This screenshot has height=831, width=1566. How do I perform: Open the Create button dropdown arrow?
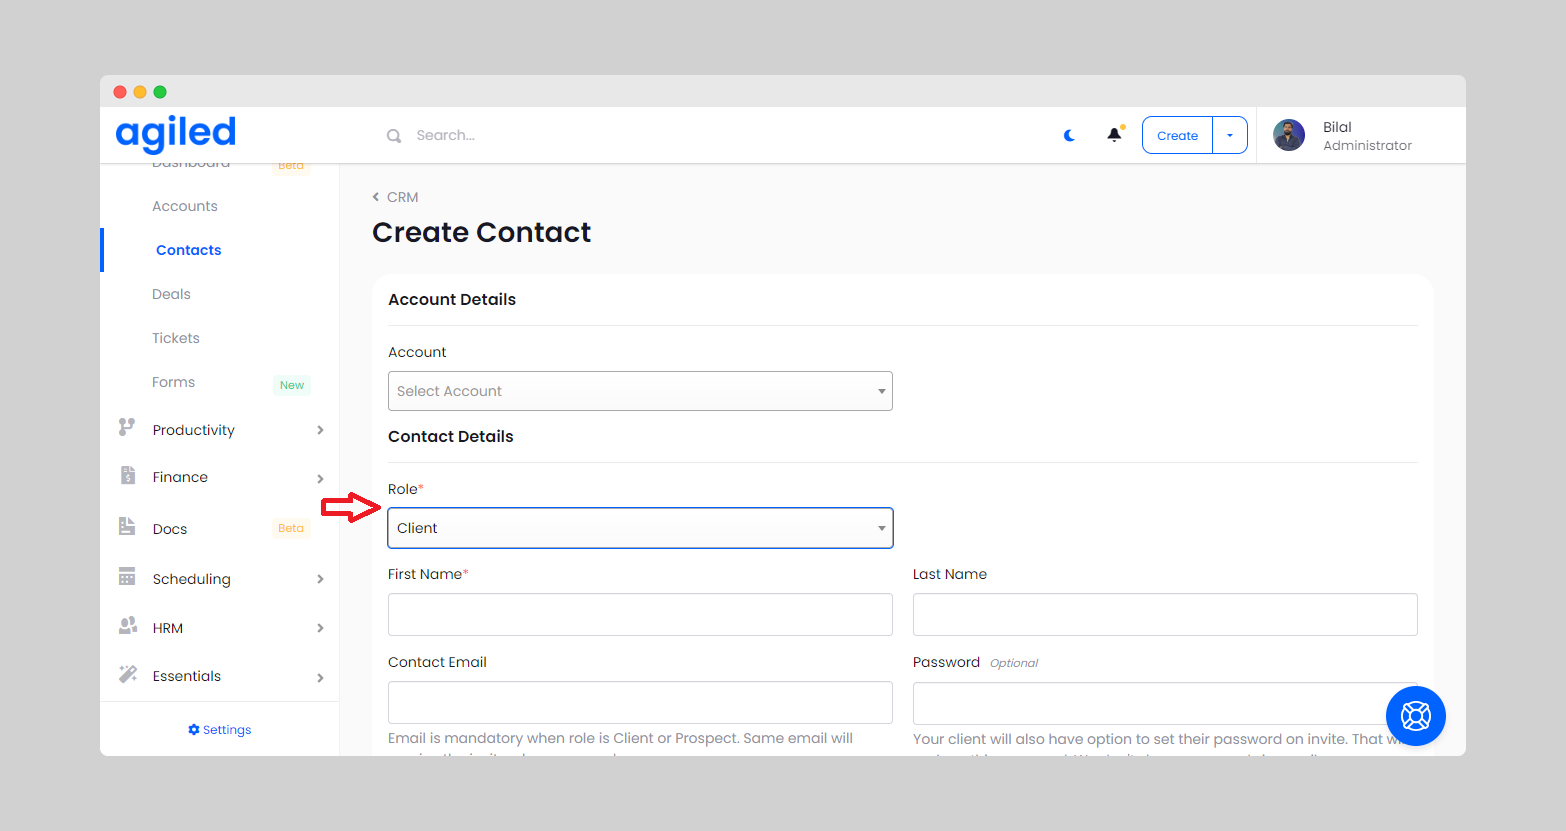click(1230, 135)
